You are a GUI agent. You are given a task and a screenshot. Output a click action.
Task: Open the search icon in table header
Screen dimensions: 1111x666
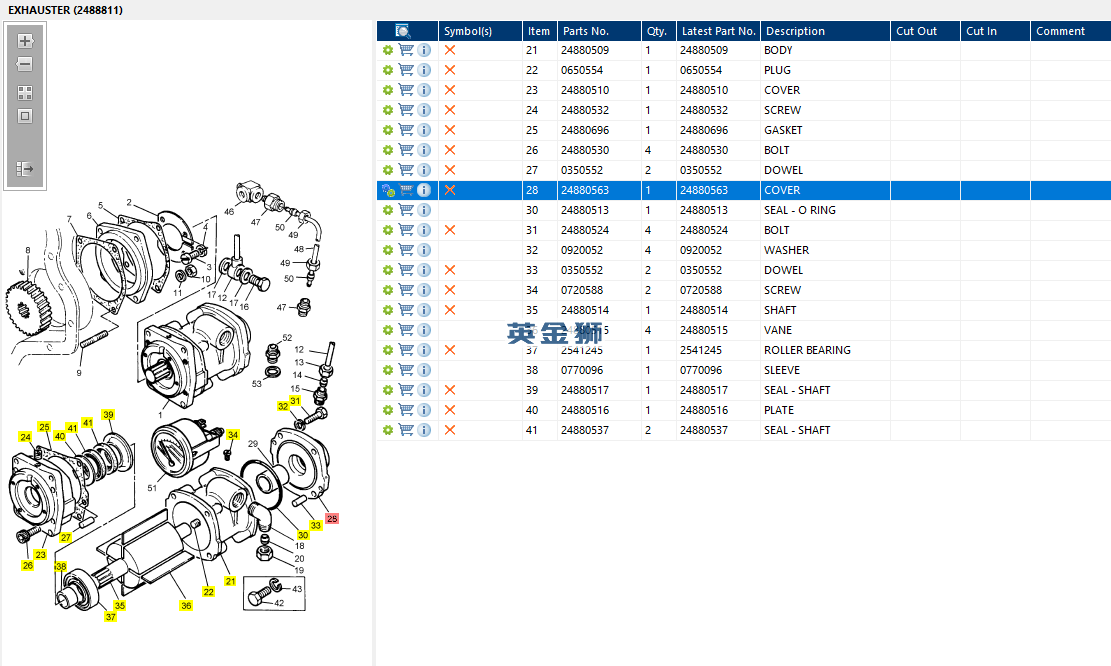pos(402,30)
